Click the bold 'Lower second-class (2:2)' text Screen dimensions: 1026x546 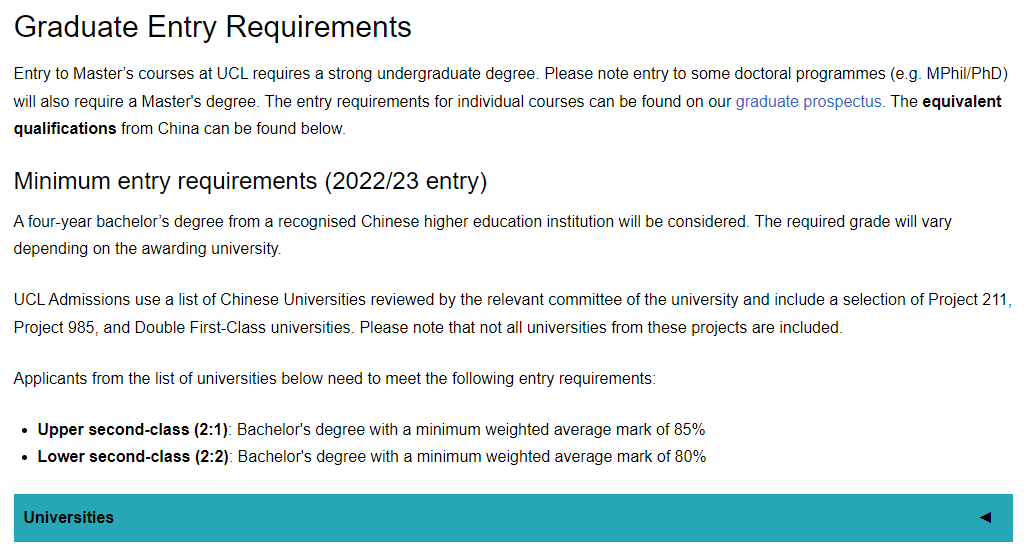[133, 457]
